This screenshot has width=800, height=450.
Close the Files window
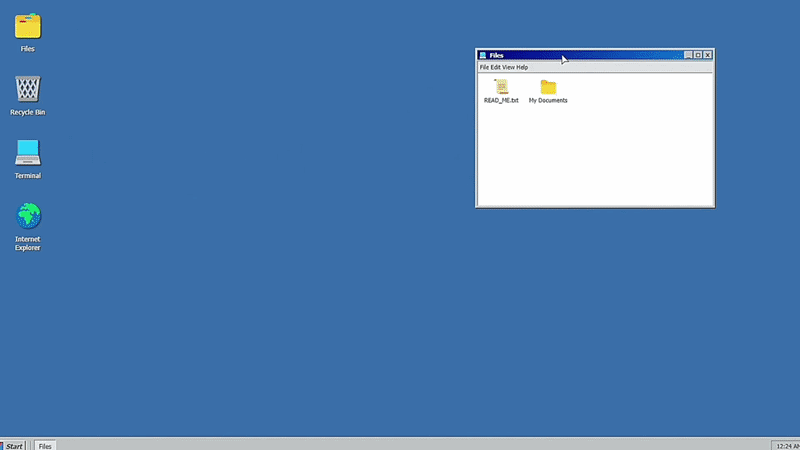click(708, 55)
